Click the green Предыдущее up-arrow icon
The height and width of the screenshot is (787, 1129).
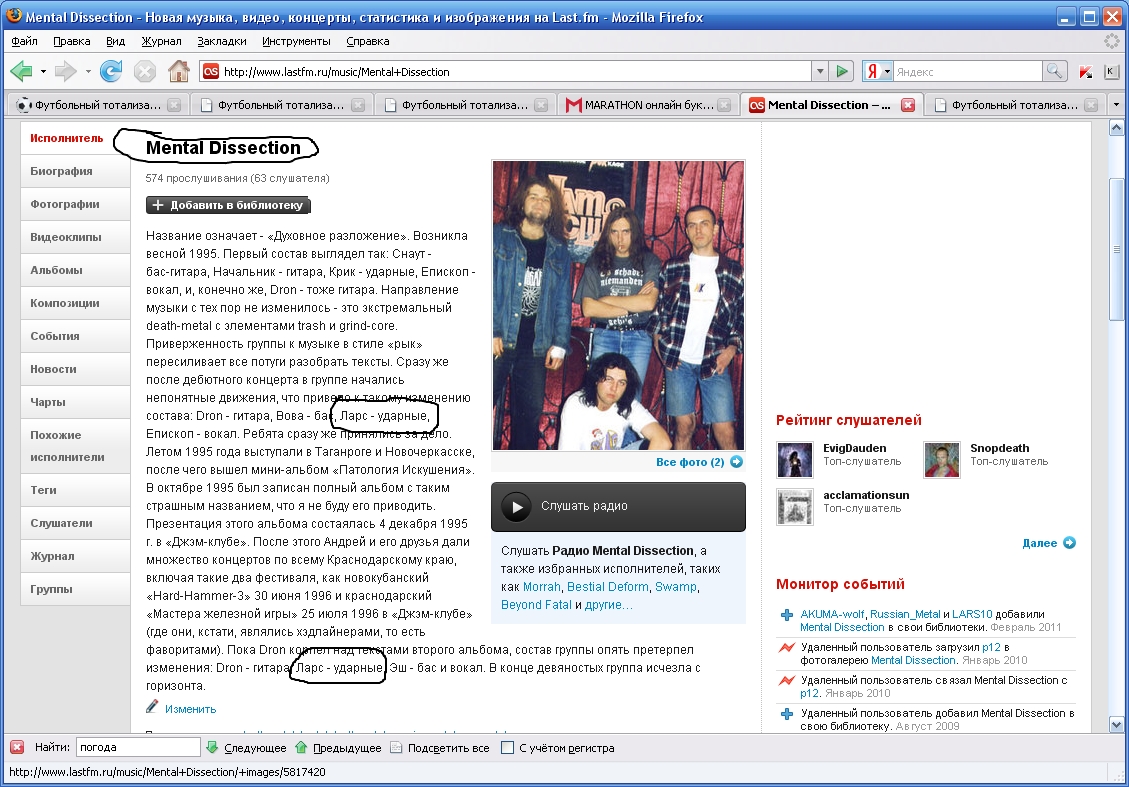tap(301, 747)
